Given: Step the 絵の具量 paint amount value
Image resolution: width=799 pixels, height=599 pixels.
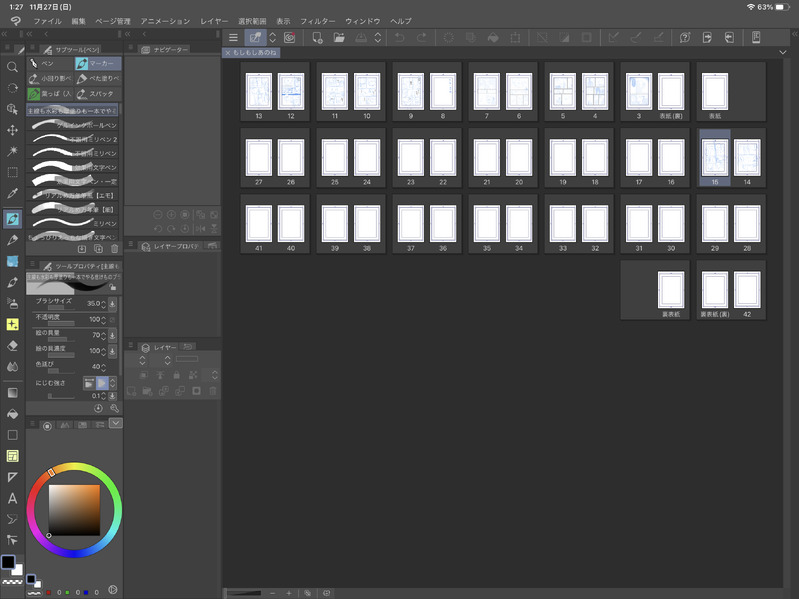Looking at the screenshot, I should coord(103,335).
